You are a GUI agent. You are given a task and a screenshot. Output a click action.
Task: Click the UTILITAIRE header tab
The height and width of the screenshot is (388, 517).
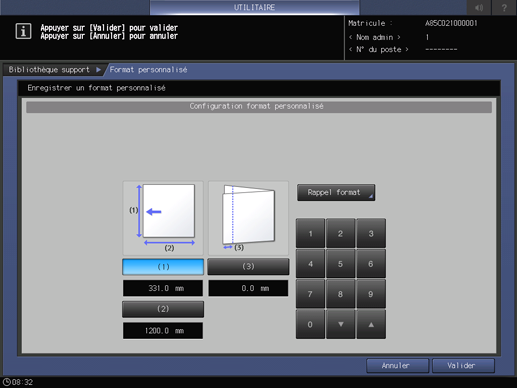pyautogui.click(x=254, y=7)
